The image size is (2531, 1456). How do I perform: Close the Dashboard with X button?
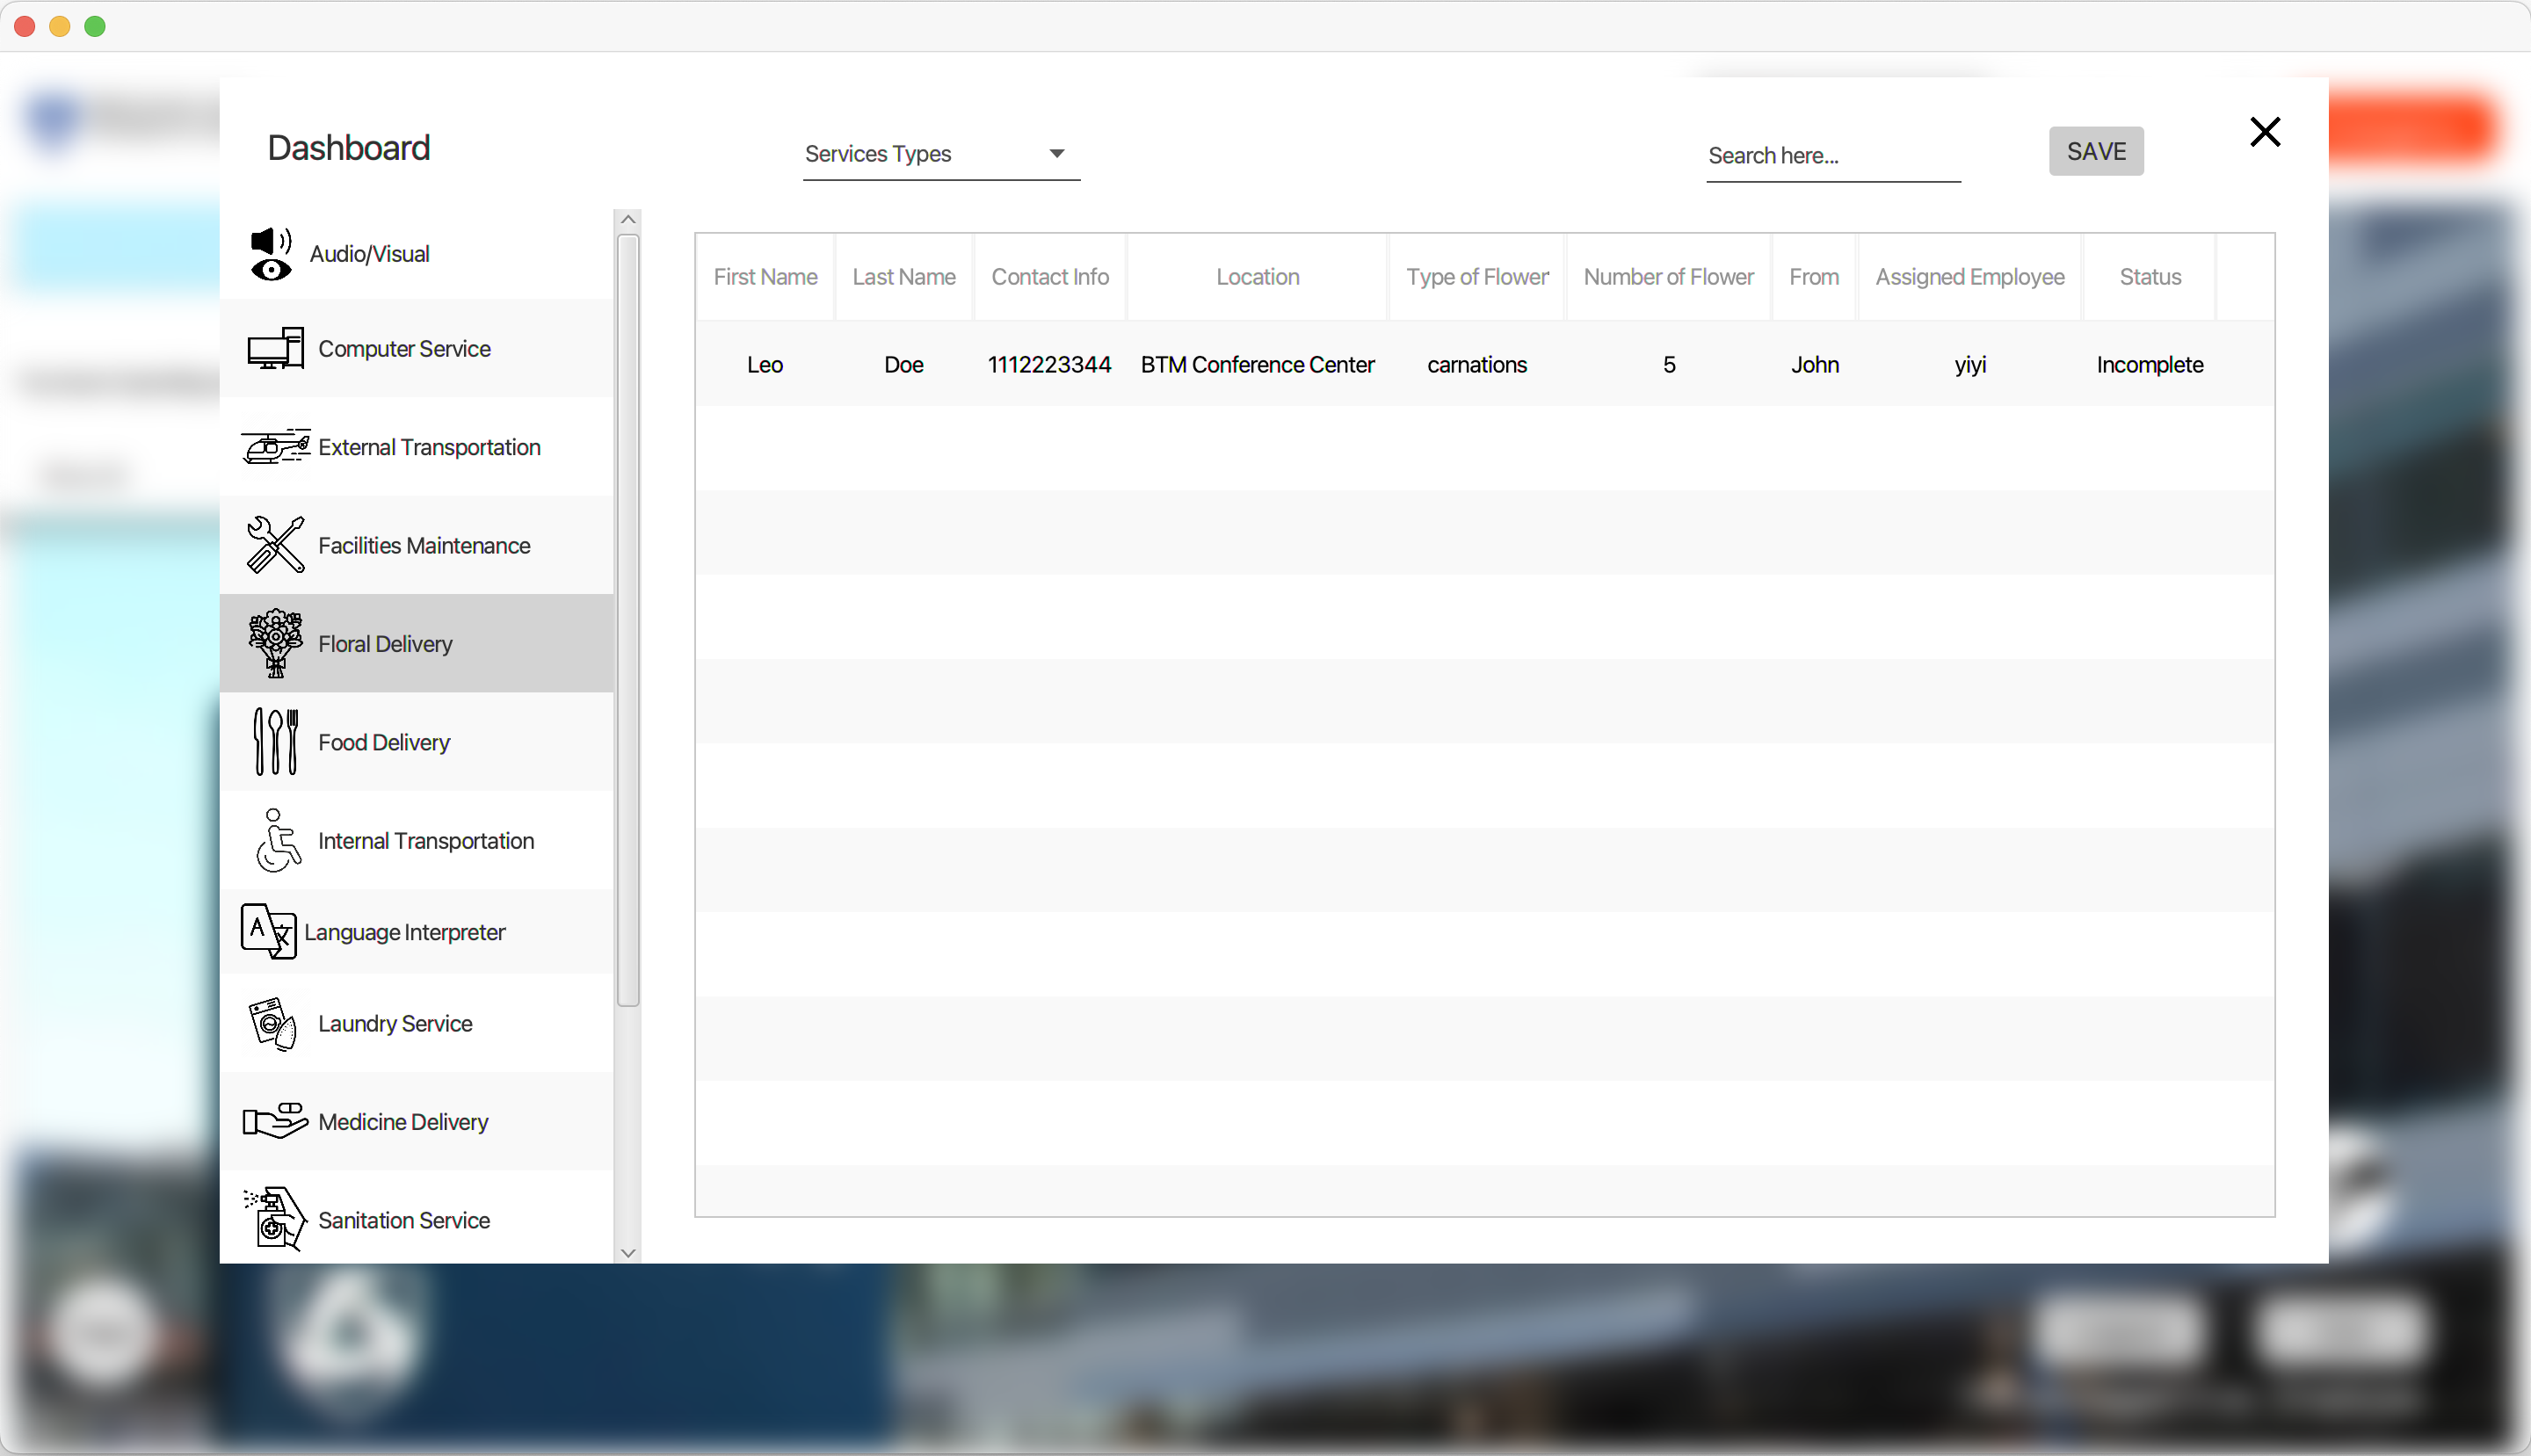point(2264,132)
